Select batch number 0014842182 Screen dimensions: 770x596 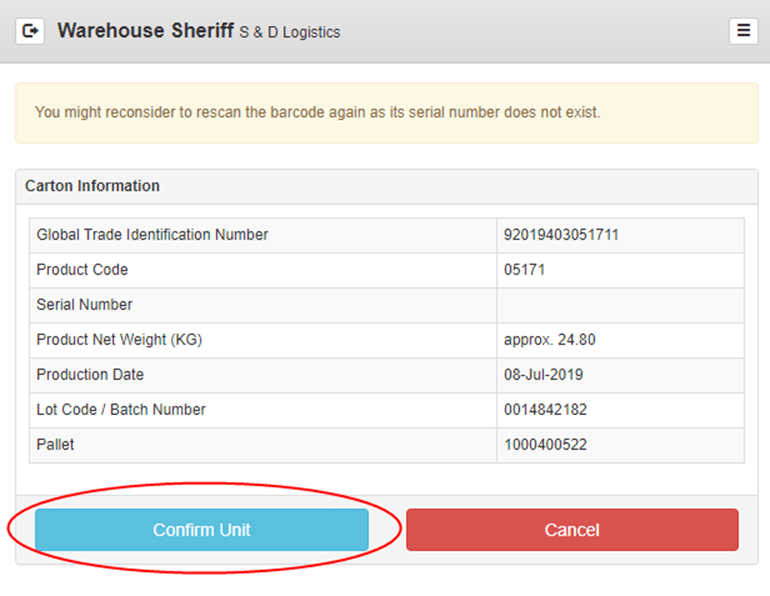pyautogui.click(x=546, y=410)
